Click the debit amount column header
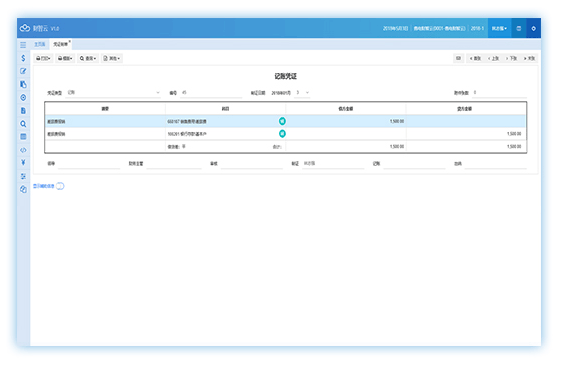The height and width of the screenshot is (370, 568). 346,109
